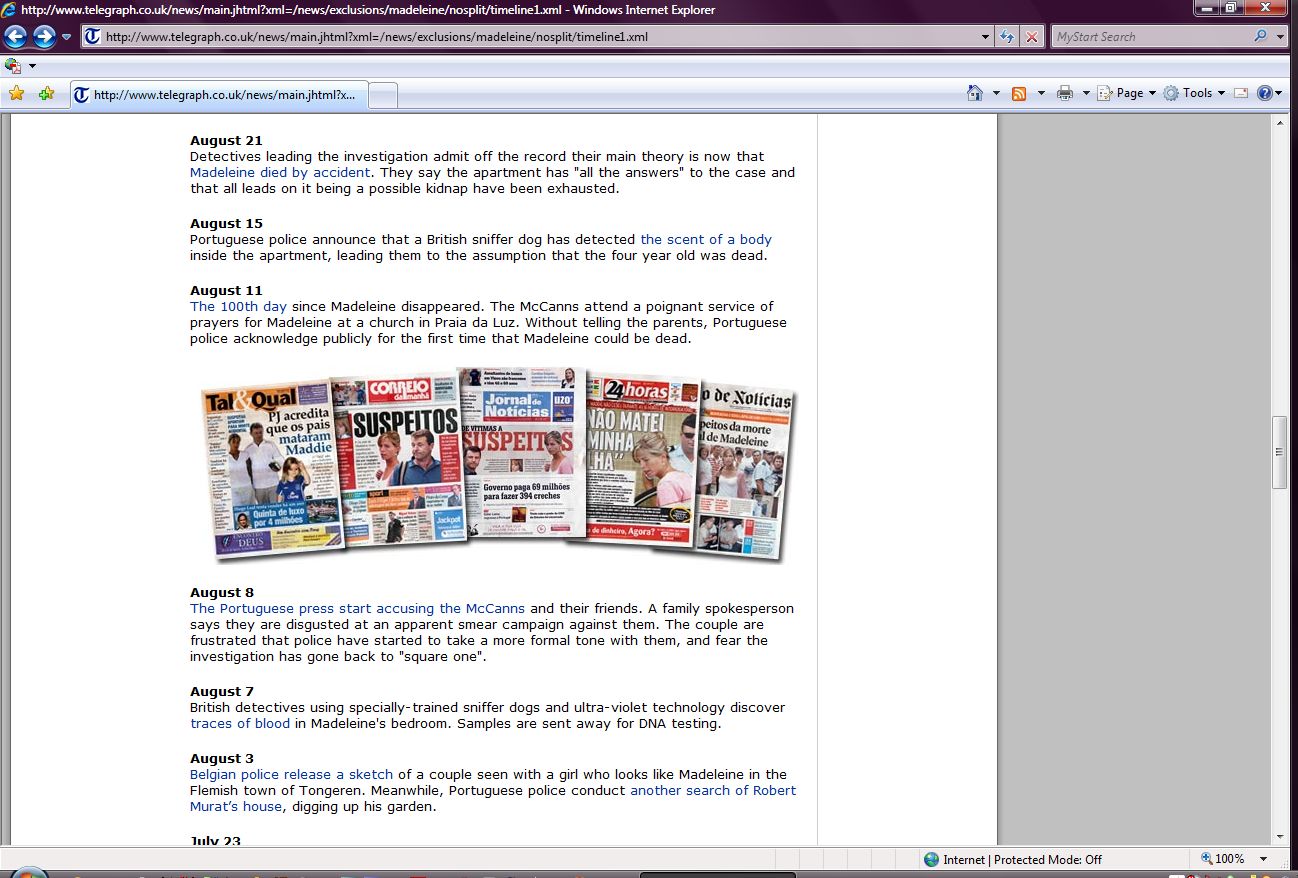
Task: Click the Add to Favorites icon
Action: tap(46, 93)
